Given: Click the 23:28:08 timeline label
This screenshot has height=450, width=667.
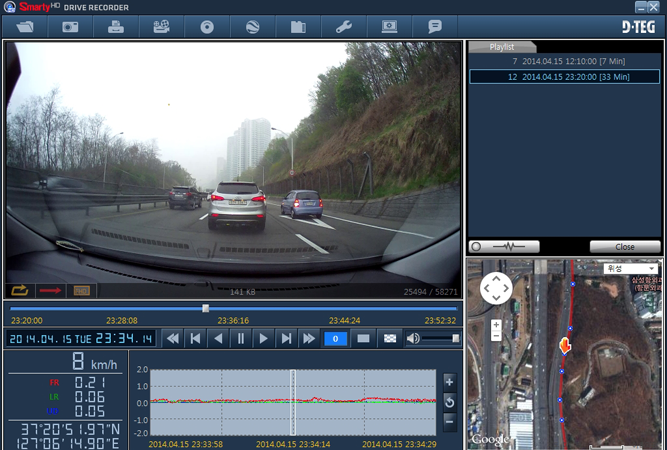Looking at the screenshot, I should 122,320.
